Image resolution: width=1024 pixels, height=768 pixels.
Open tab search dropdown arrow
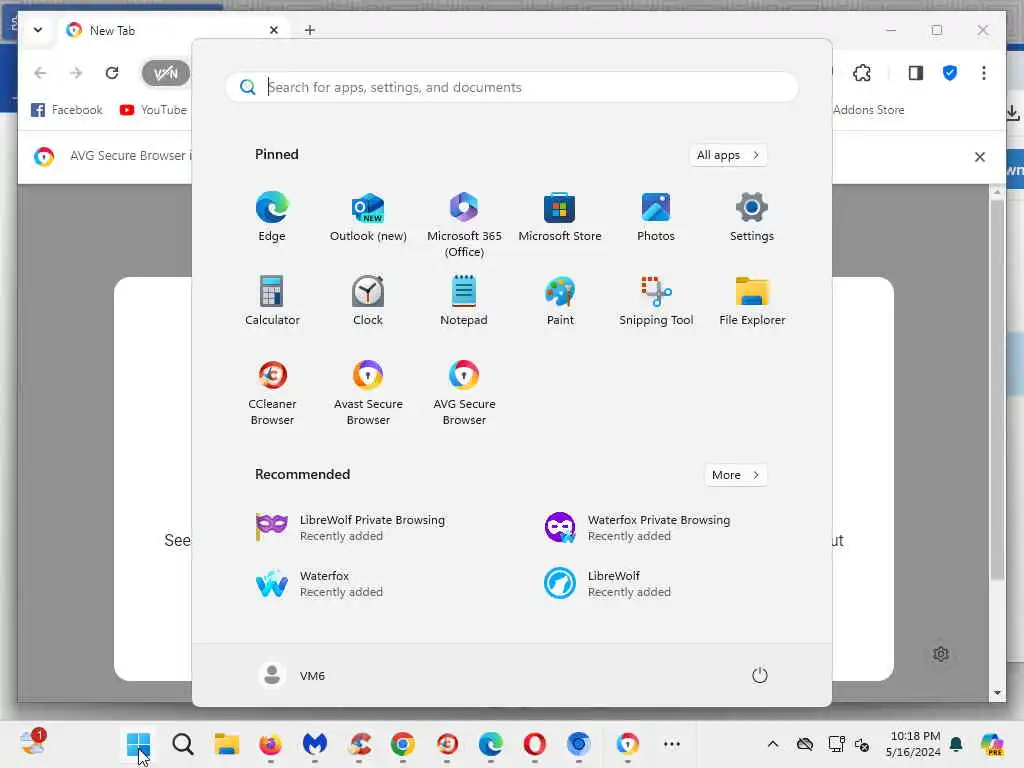[x=38, y=30]
